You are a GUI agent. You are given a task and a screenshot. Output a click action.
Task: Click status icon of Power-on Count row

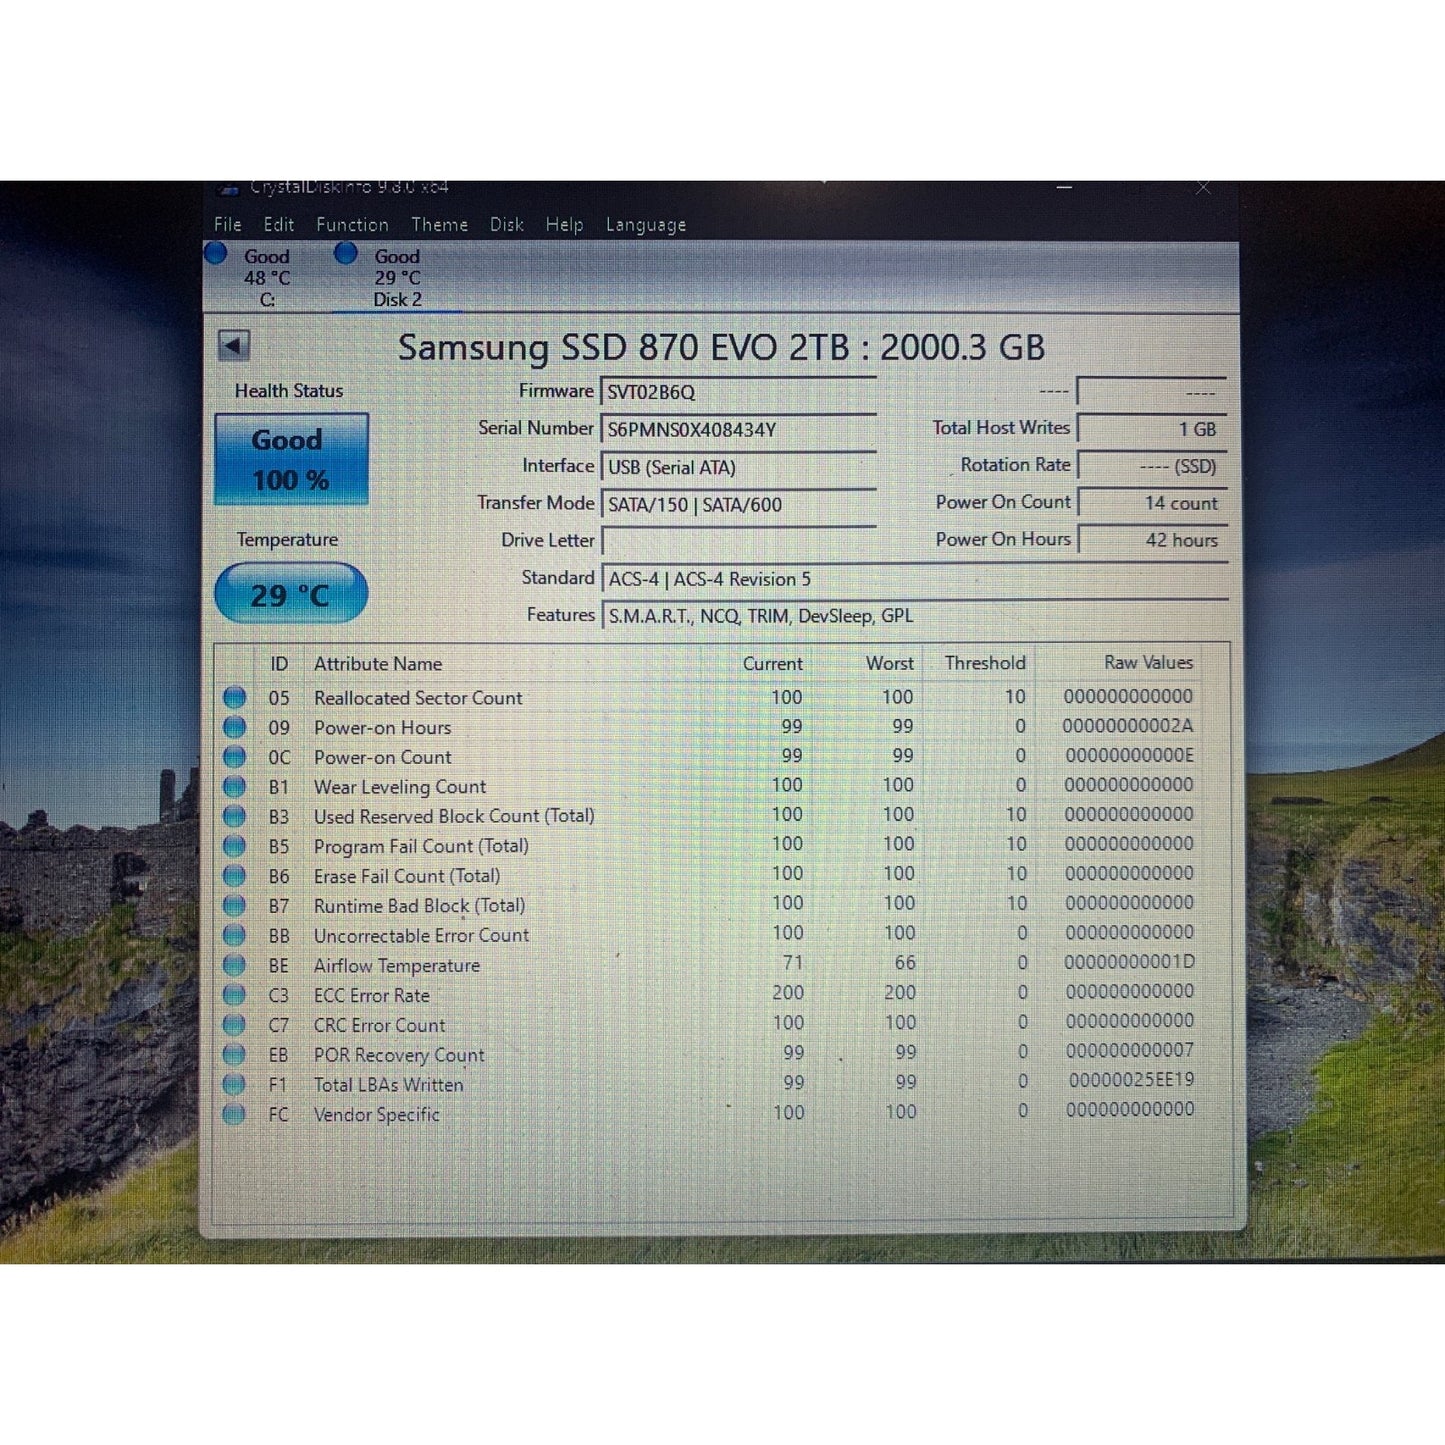click(x=235, y=757)
